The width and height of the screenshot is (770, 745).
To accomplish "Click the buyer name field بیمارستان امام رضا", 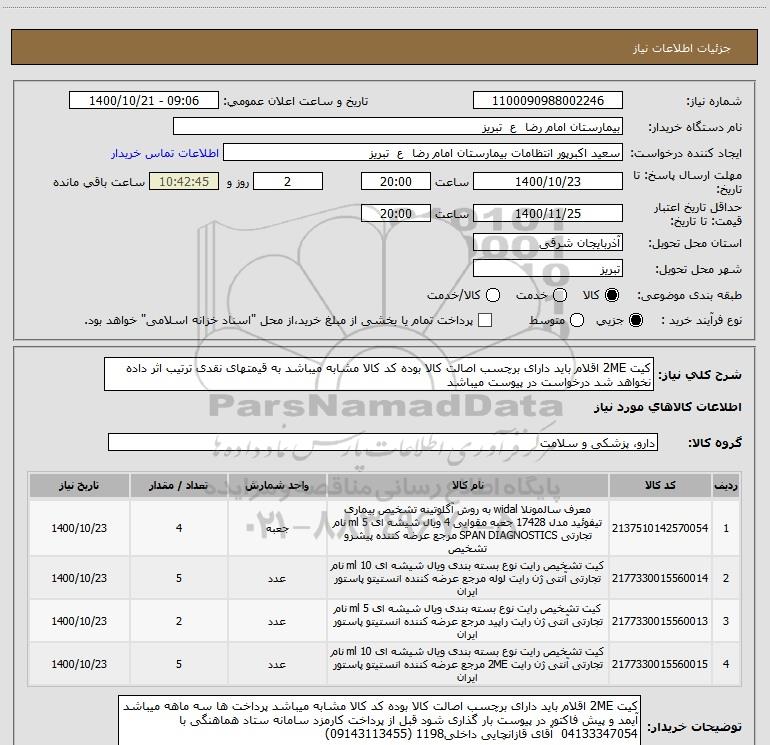I will (x=398, y=127).
